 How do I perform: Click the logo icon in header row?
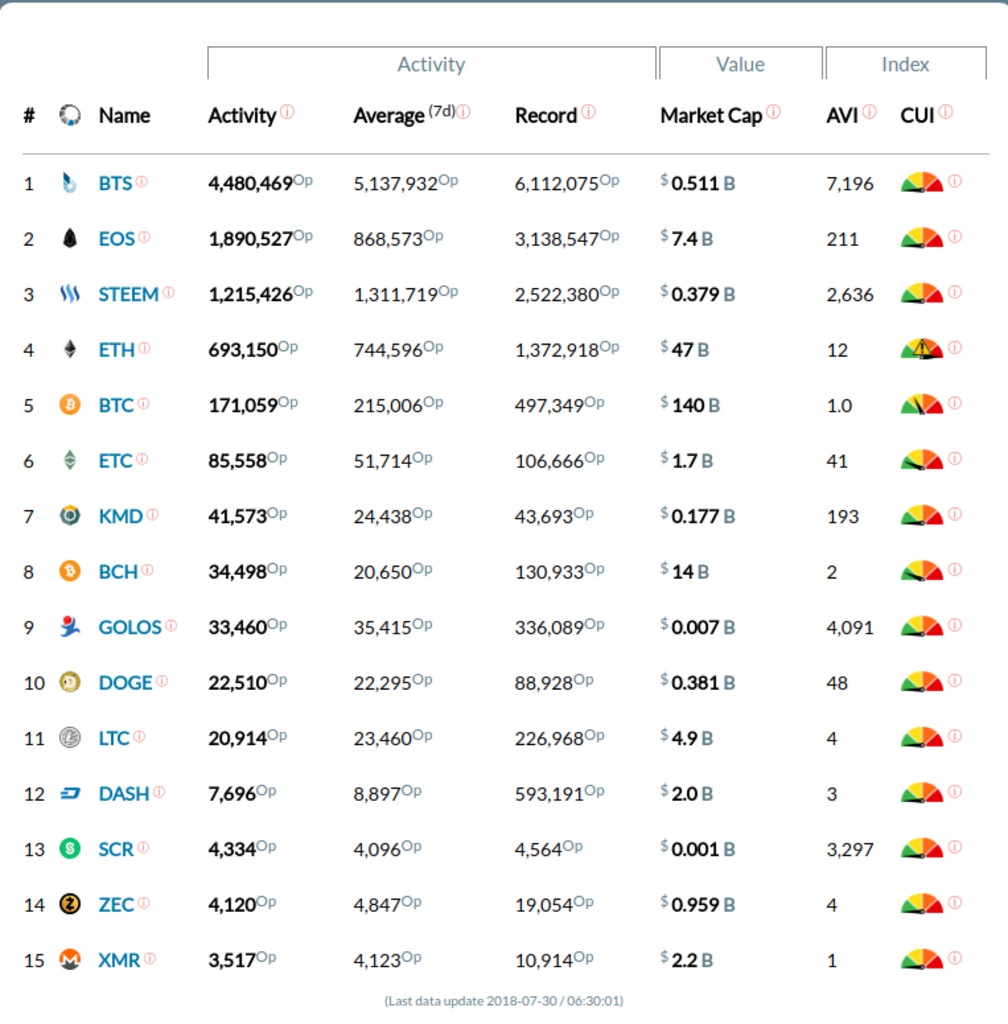pos(70,115)
